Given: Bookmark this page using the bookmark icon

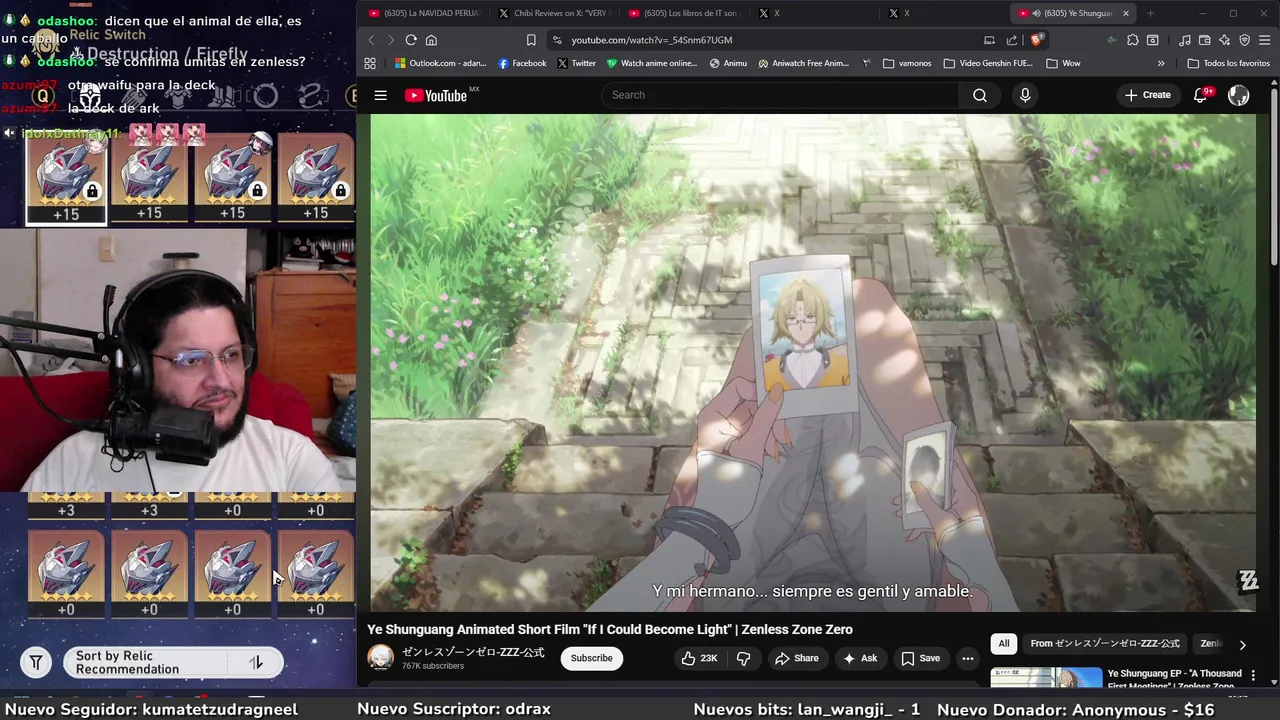Looking at the screenshot, I should pos(531,40).
